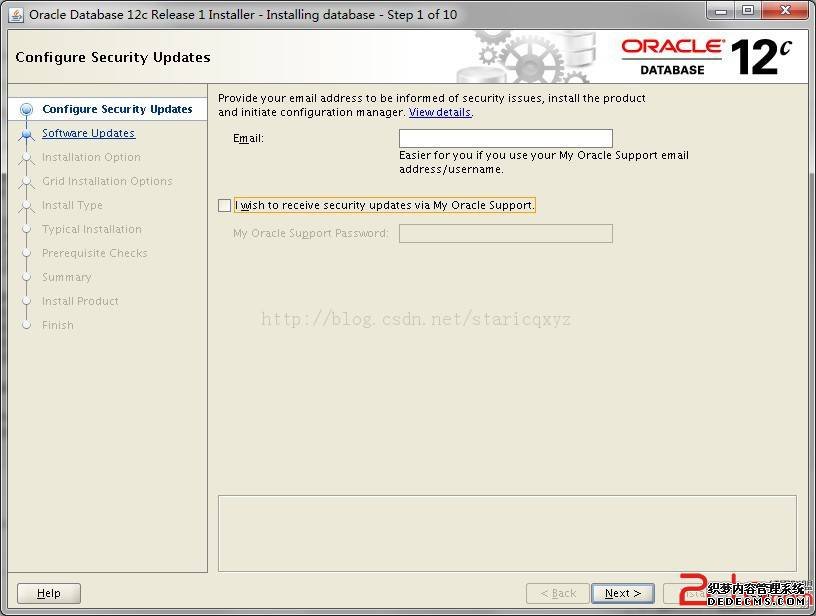Minimize the installer window

pos(721,11)
